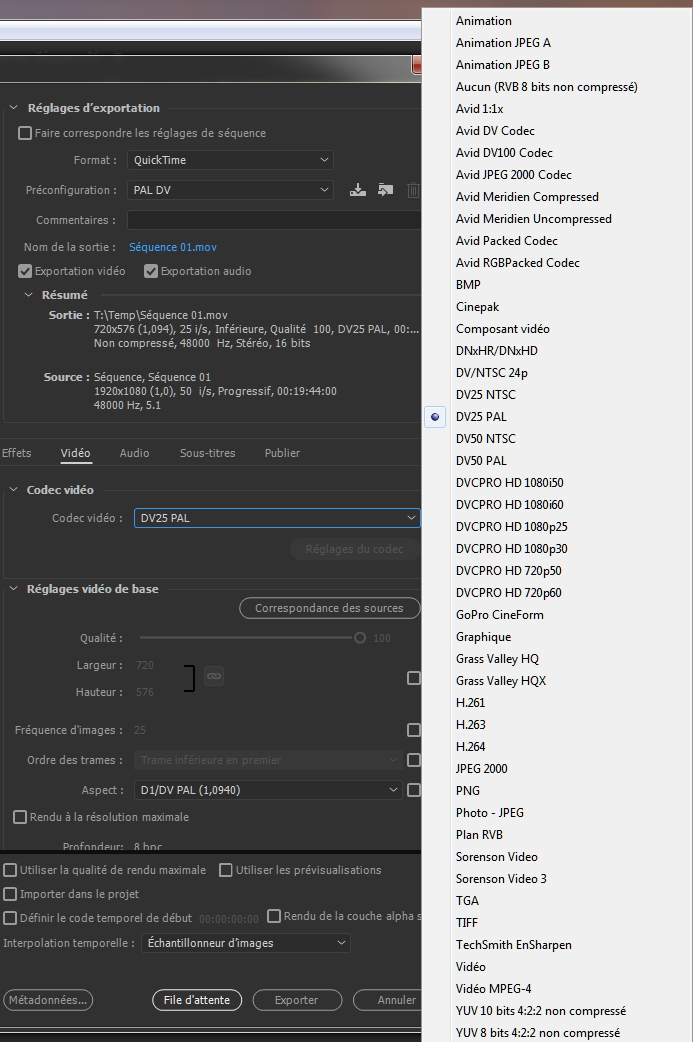Click the import preset icon
This screenshot has width=693, height=1042.
[385, 190]
